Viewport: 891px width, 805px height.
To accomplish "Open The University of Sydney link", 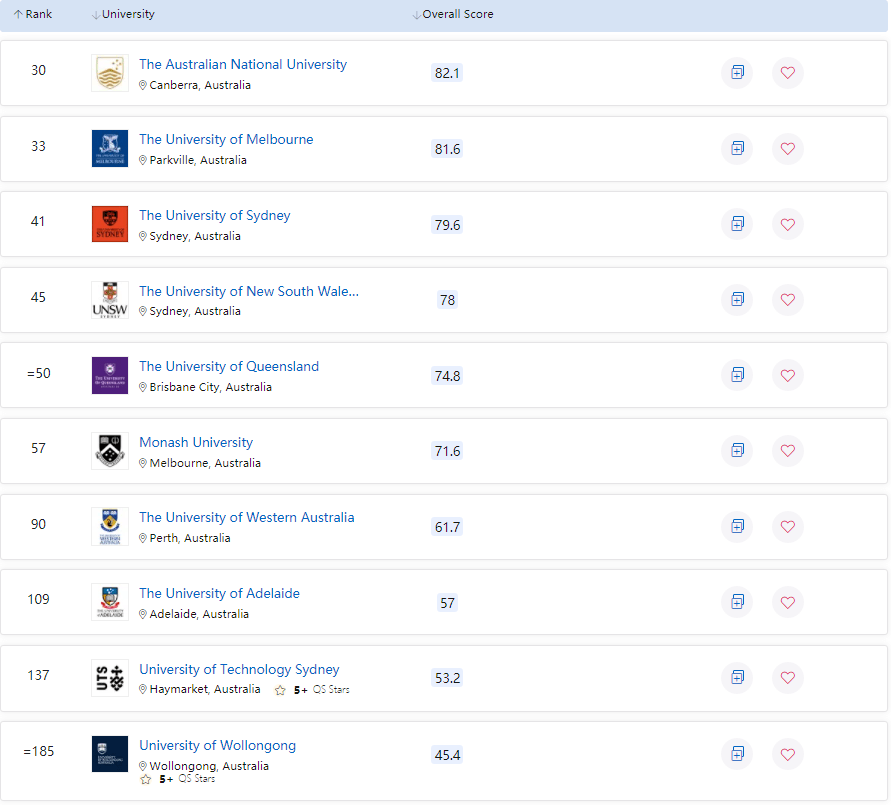I will tap(215, 215).
